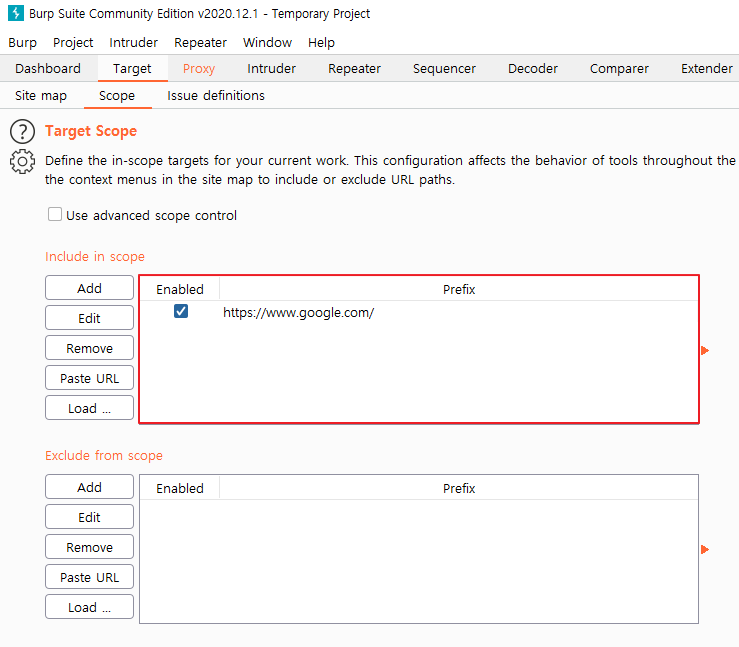739x647 pixels.
Task: Click Enabled column header in Exclude table
Action: click(180, 488)
